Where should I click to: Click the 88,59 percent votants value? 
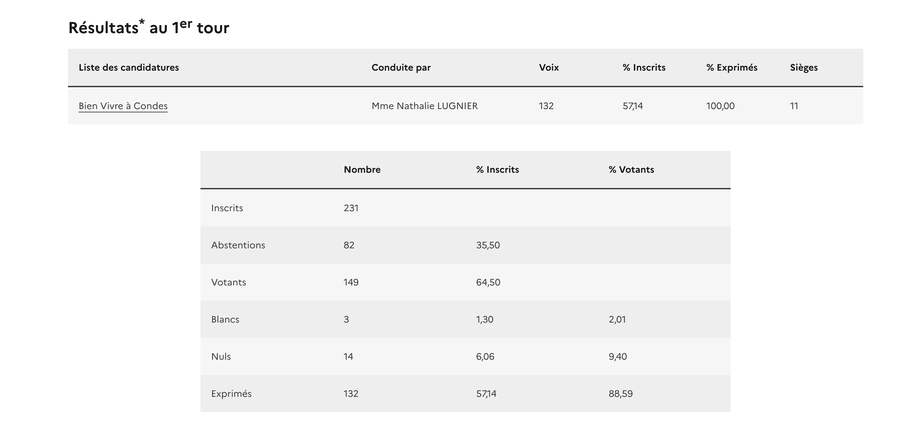coord(620,394)
